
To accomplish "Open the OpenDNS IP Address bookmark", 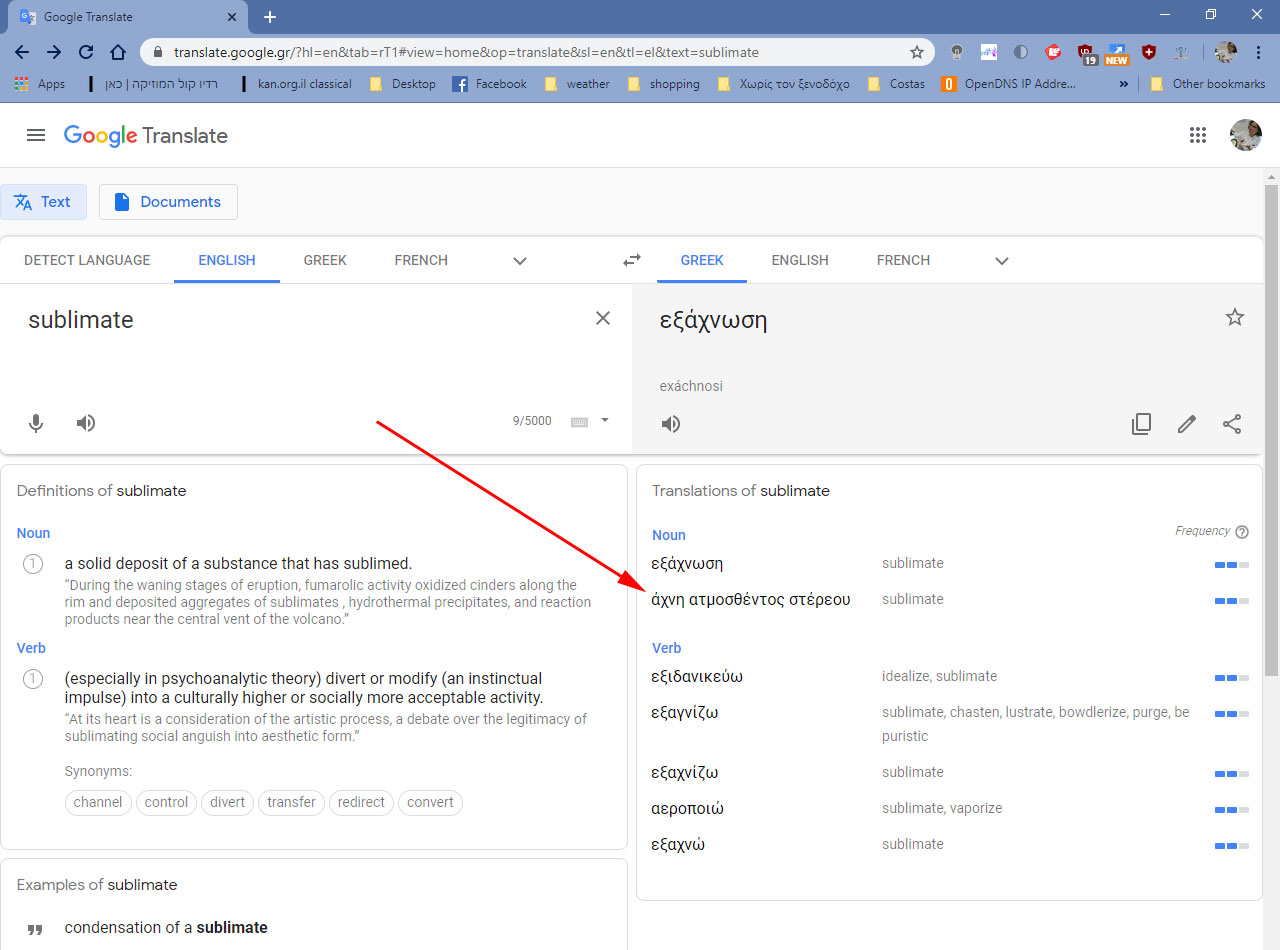I will tap(1010, 84).
